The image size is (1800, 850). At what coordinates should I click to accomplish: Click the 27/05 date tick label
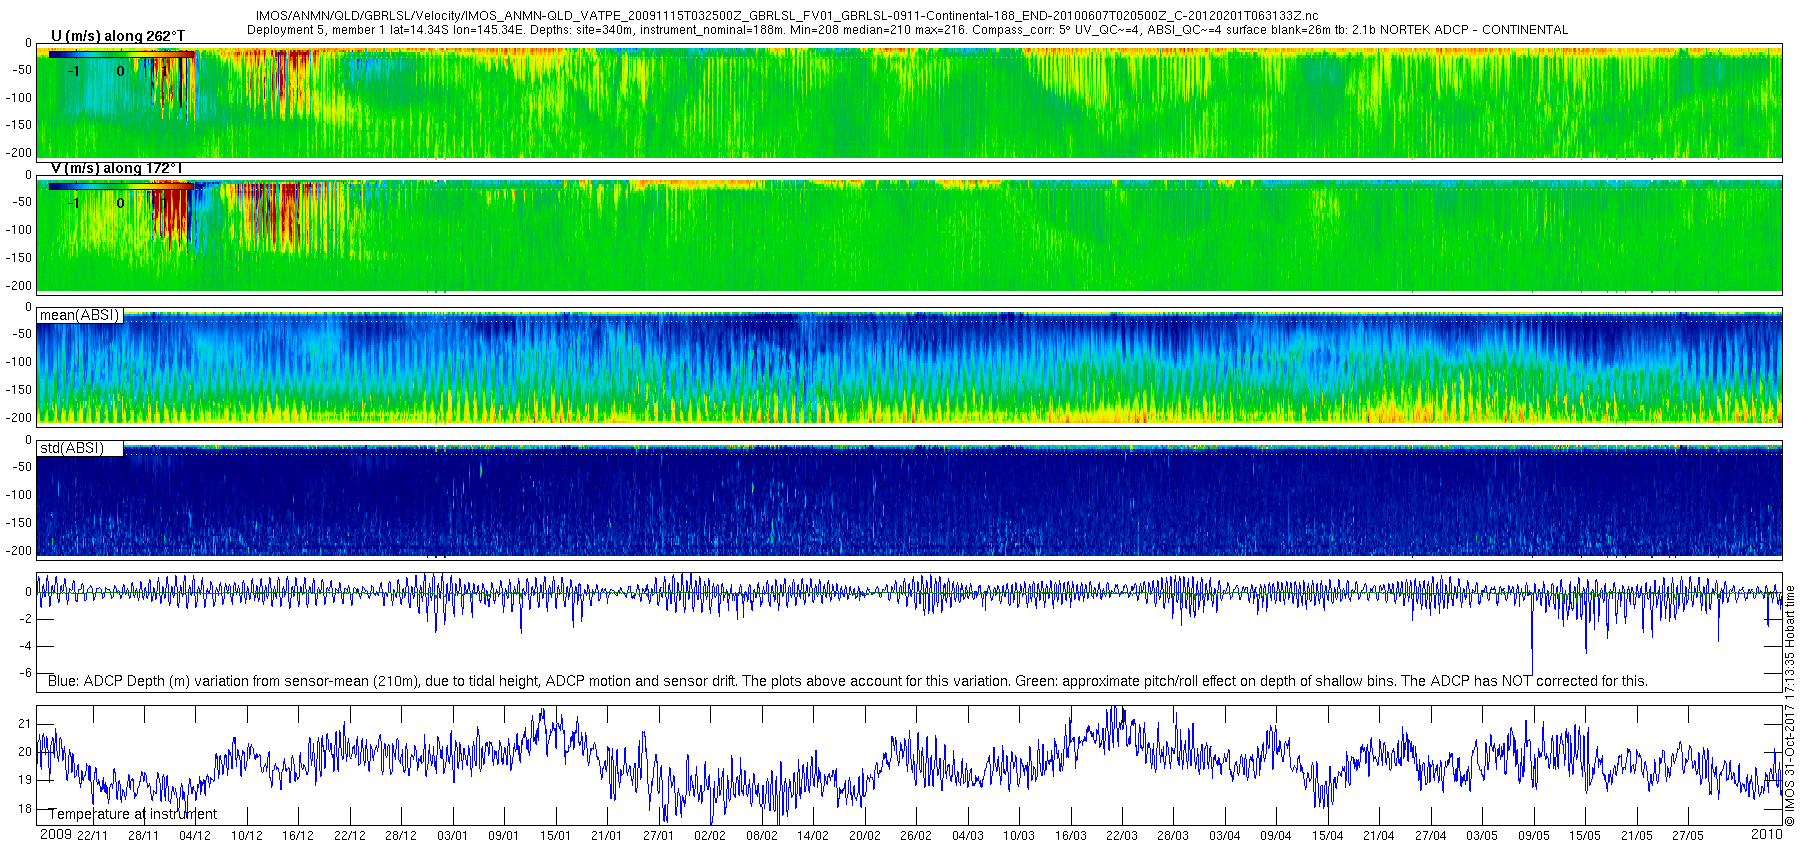[1688, 836]
